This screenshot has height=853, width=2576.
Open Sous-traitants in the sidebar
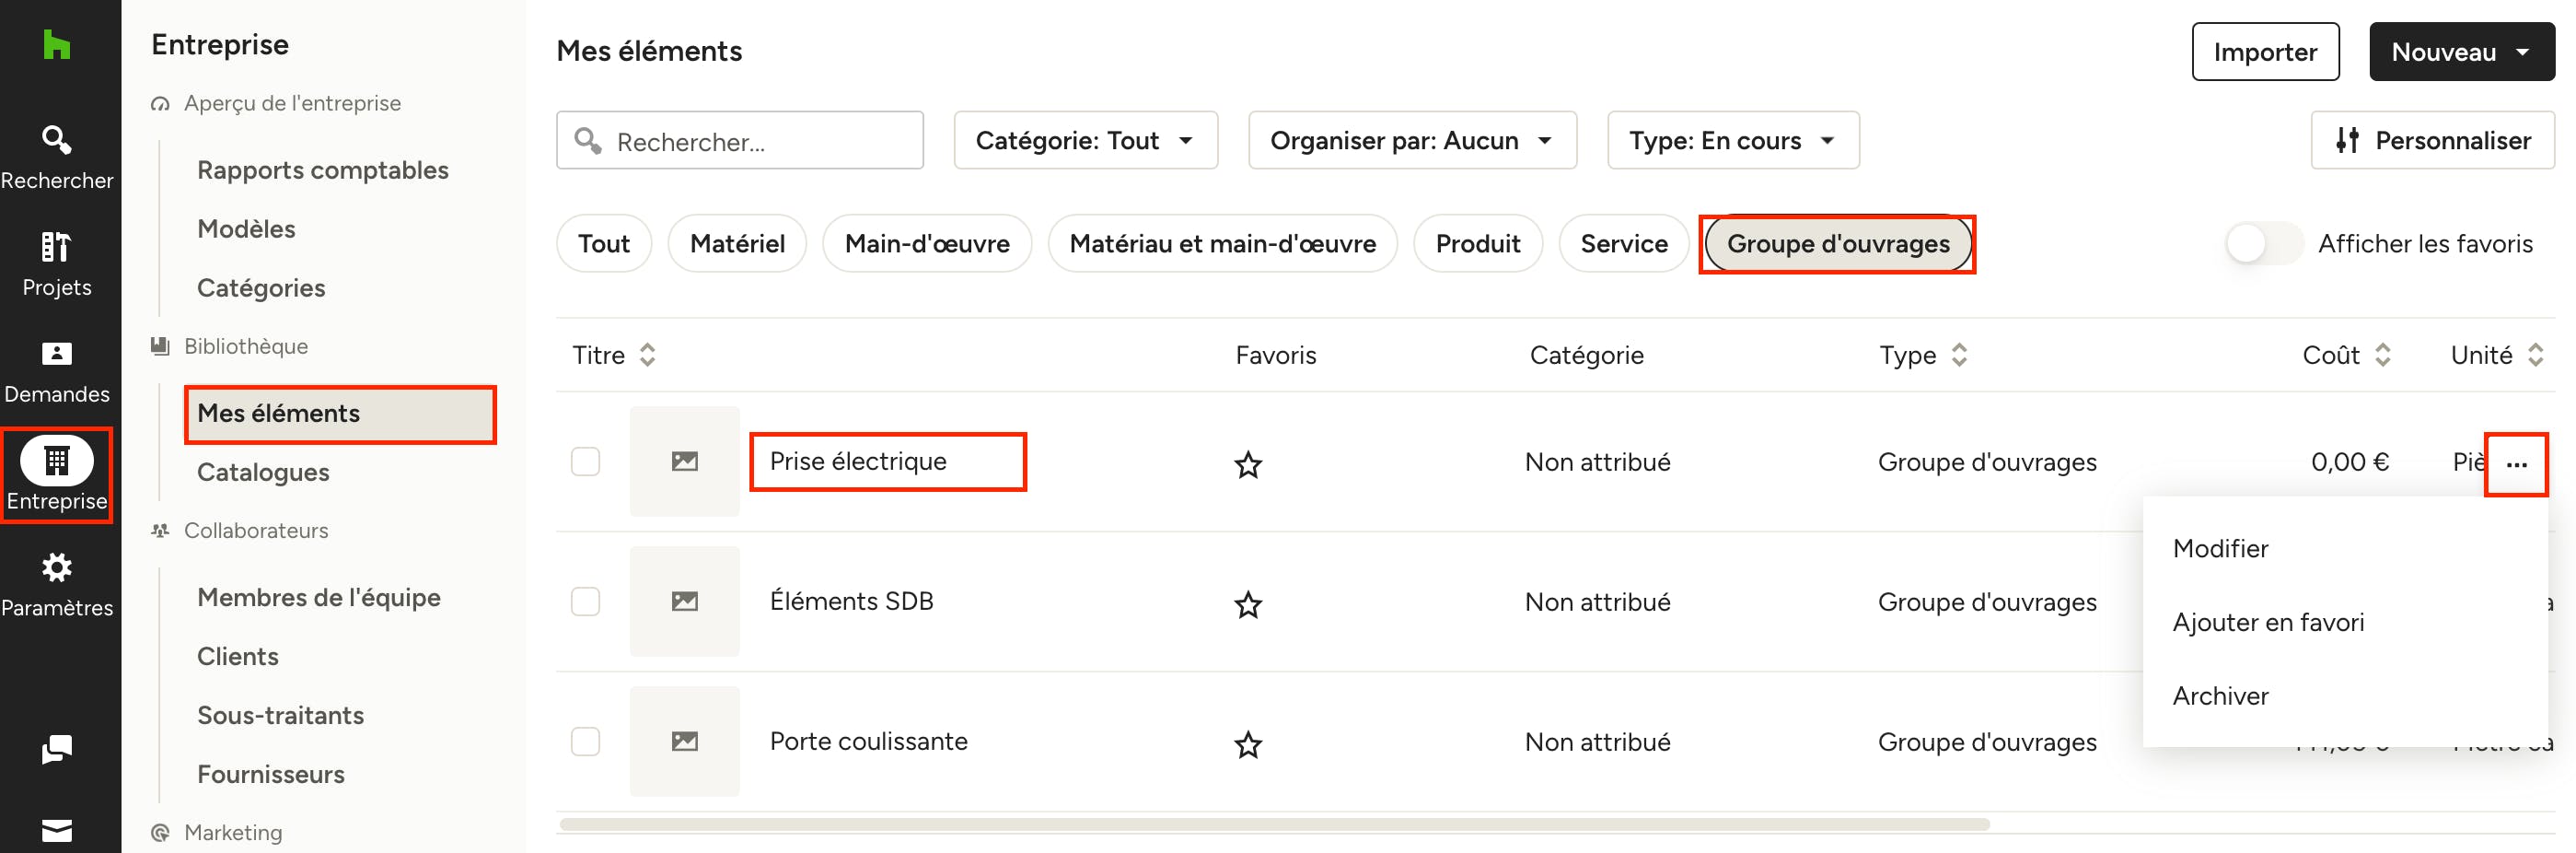(x=280, y=715)
